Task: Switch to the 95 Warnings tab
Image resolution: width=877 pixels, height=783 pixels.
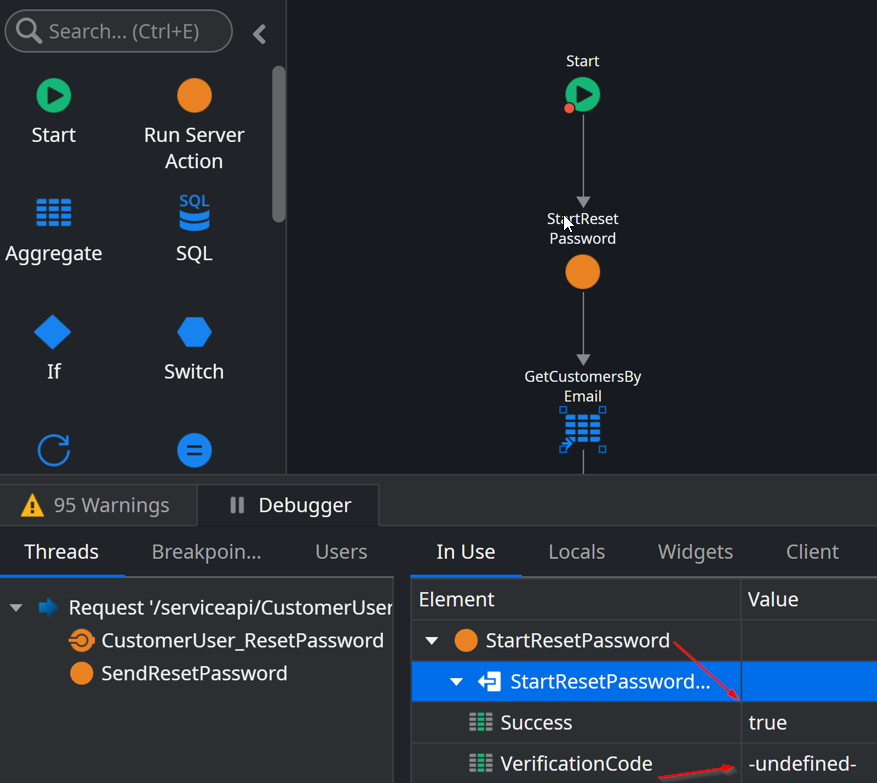Action: (98, 505)
